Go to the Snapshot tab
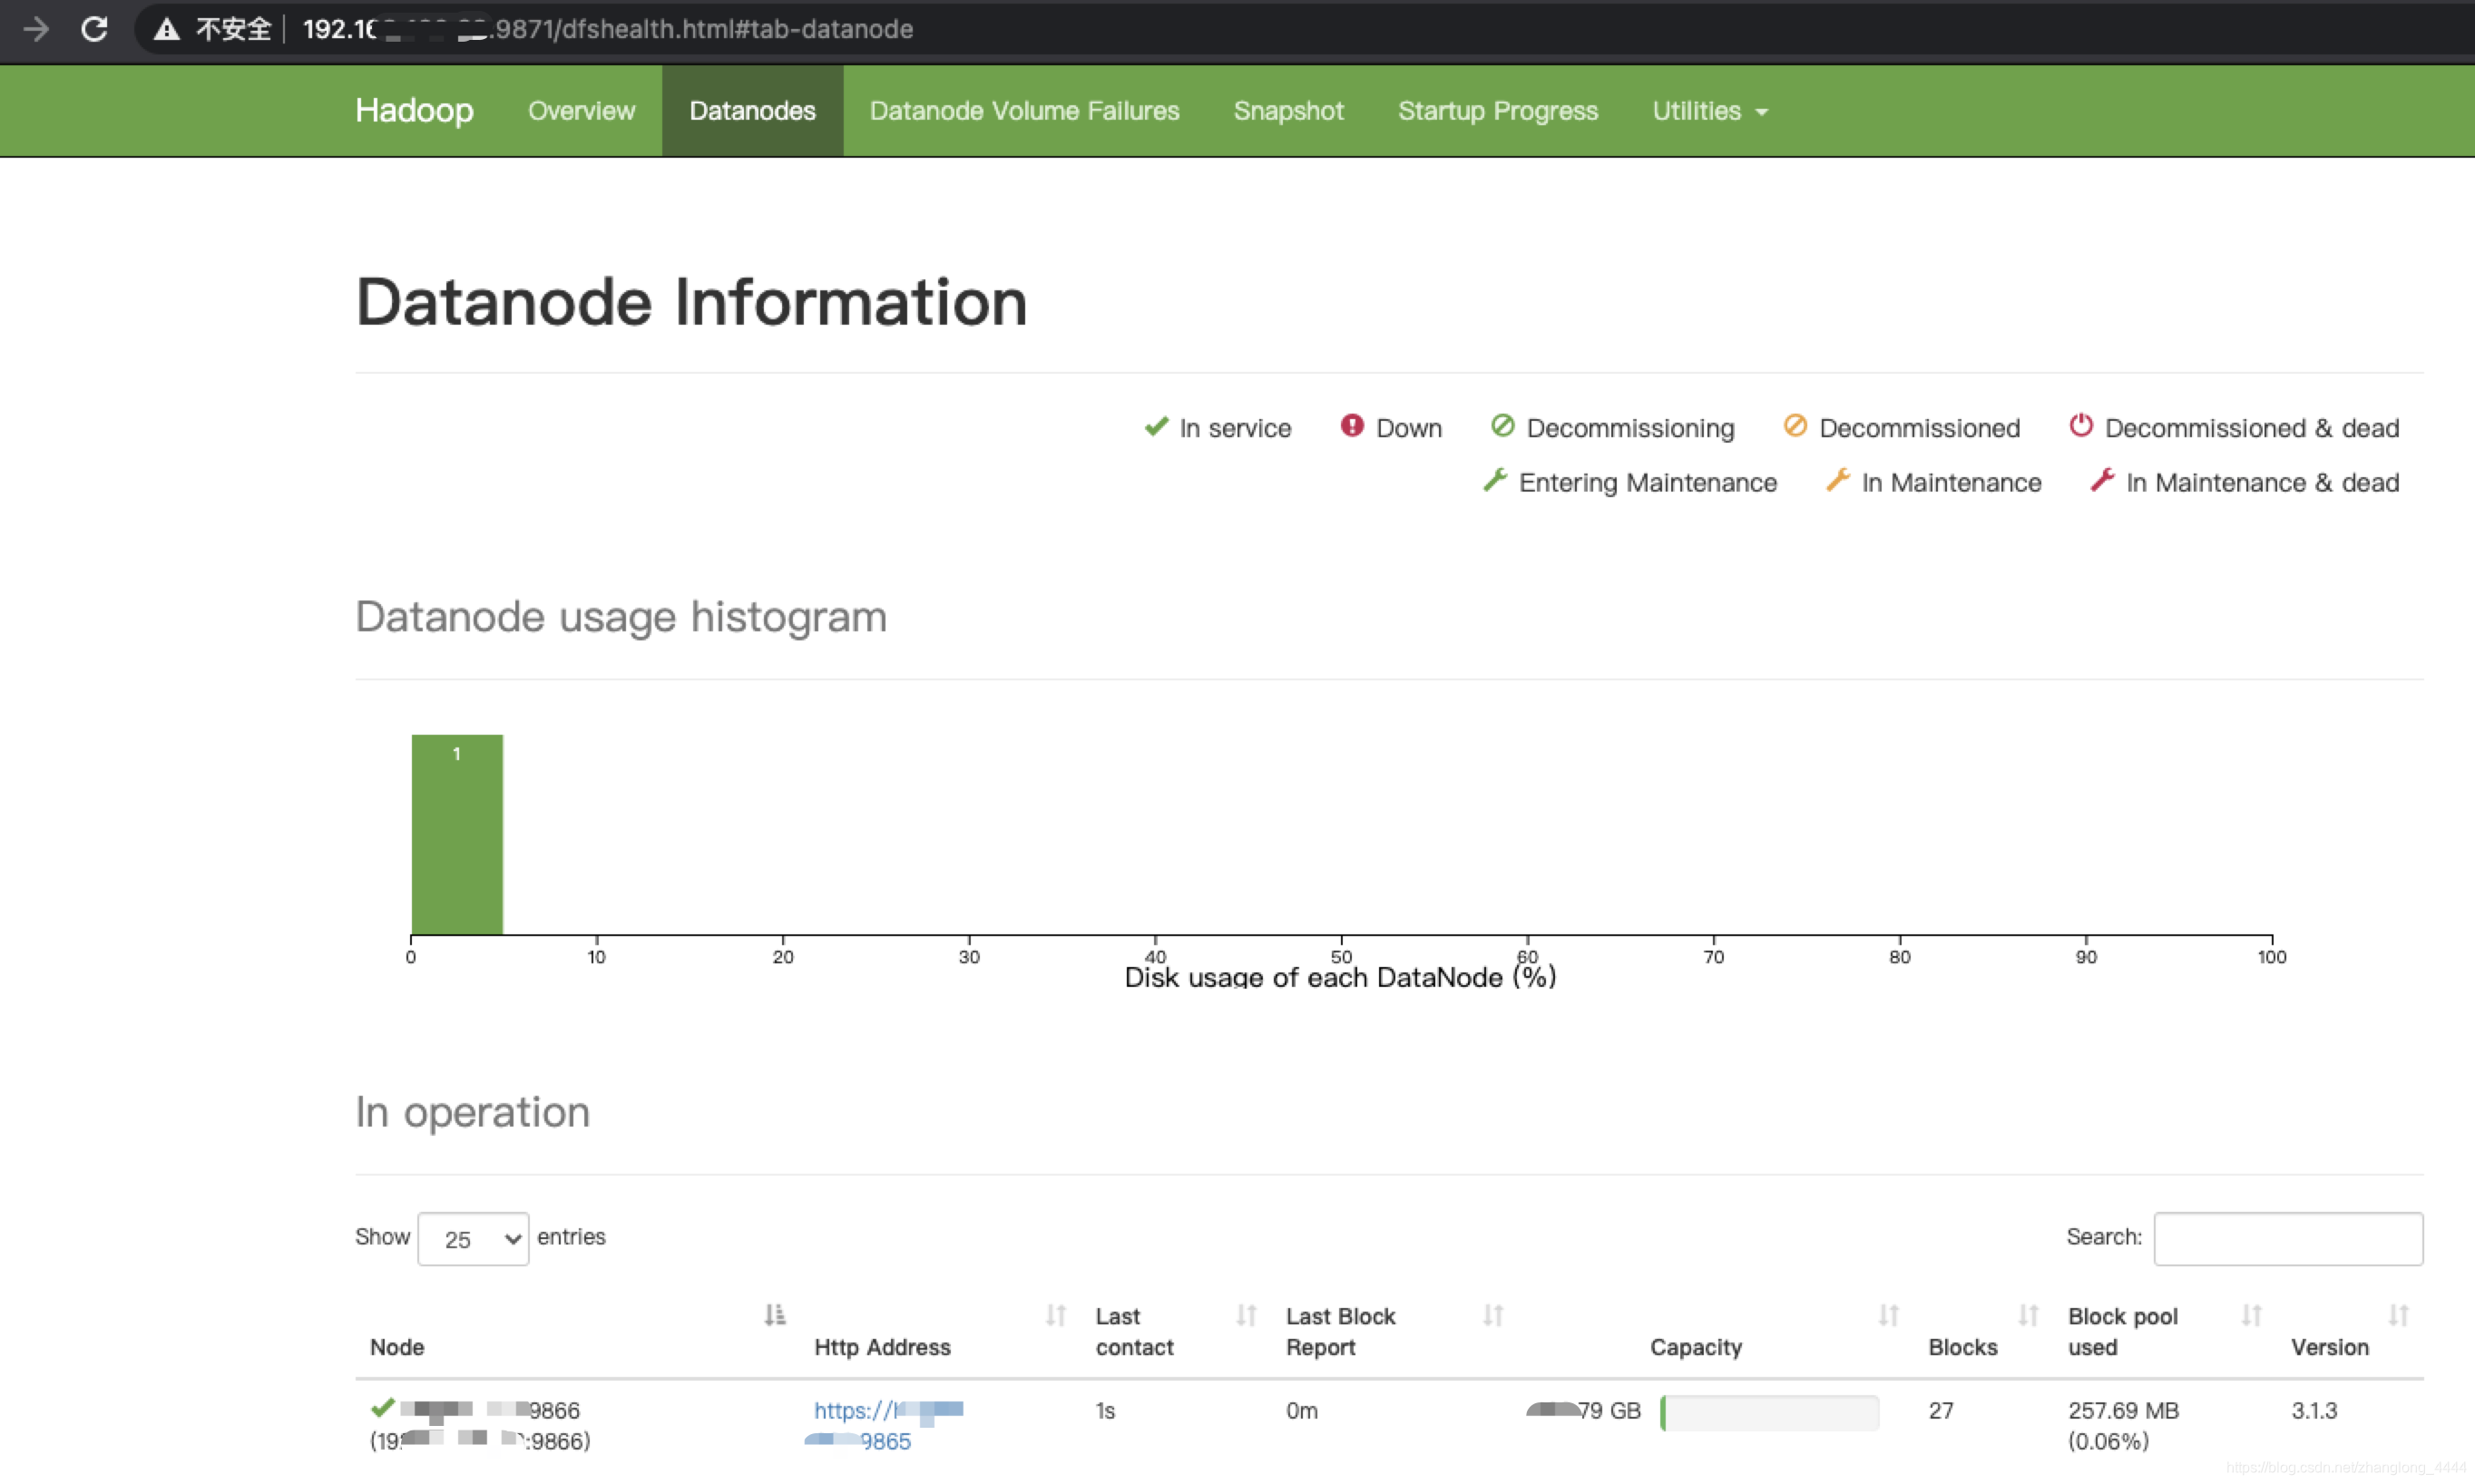 coord(1288,111)
